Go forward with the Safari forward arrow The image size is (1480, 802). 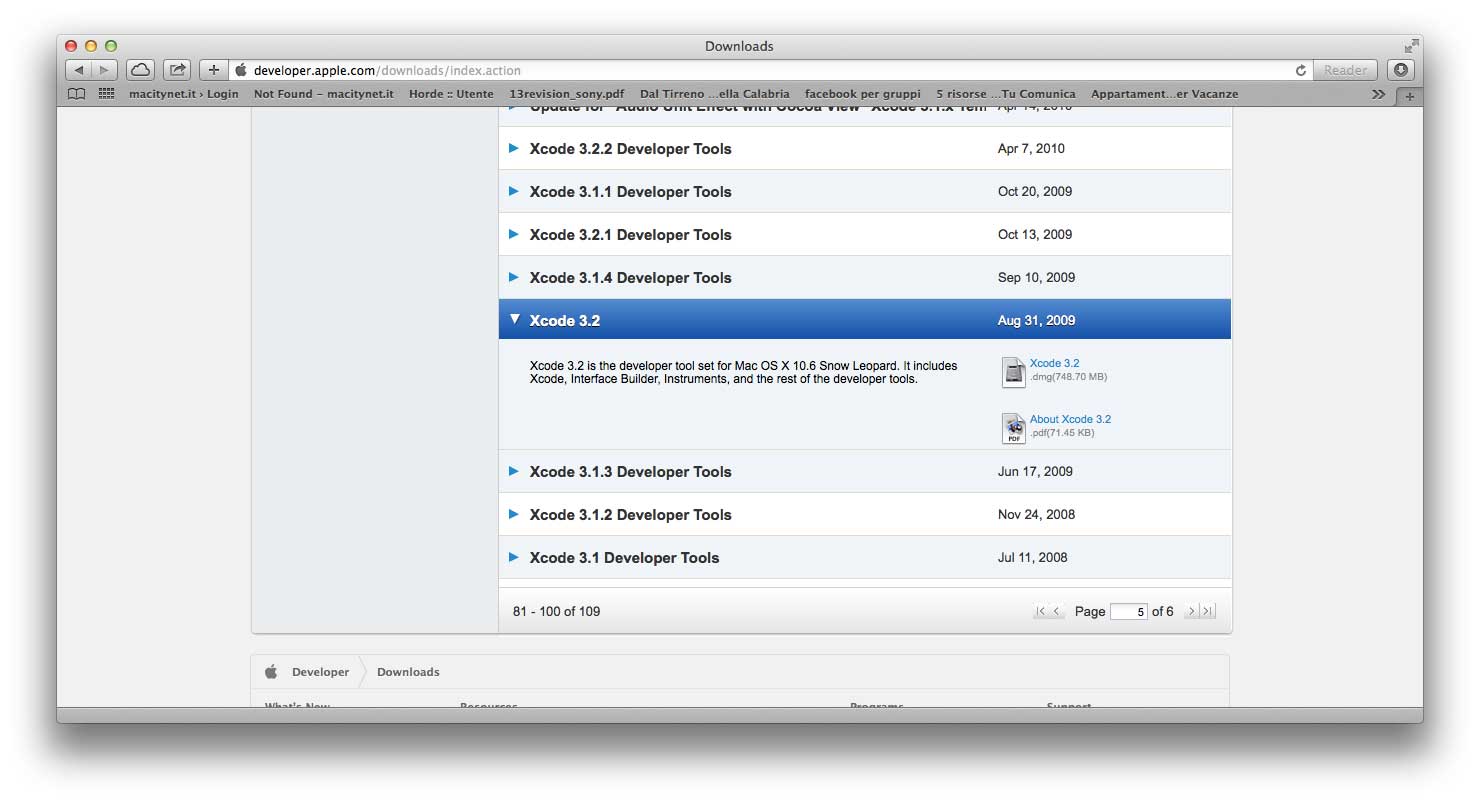coord(105,70)
